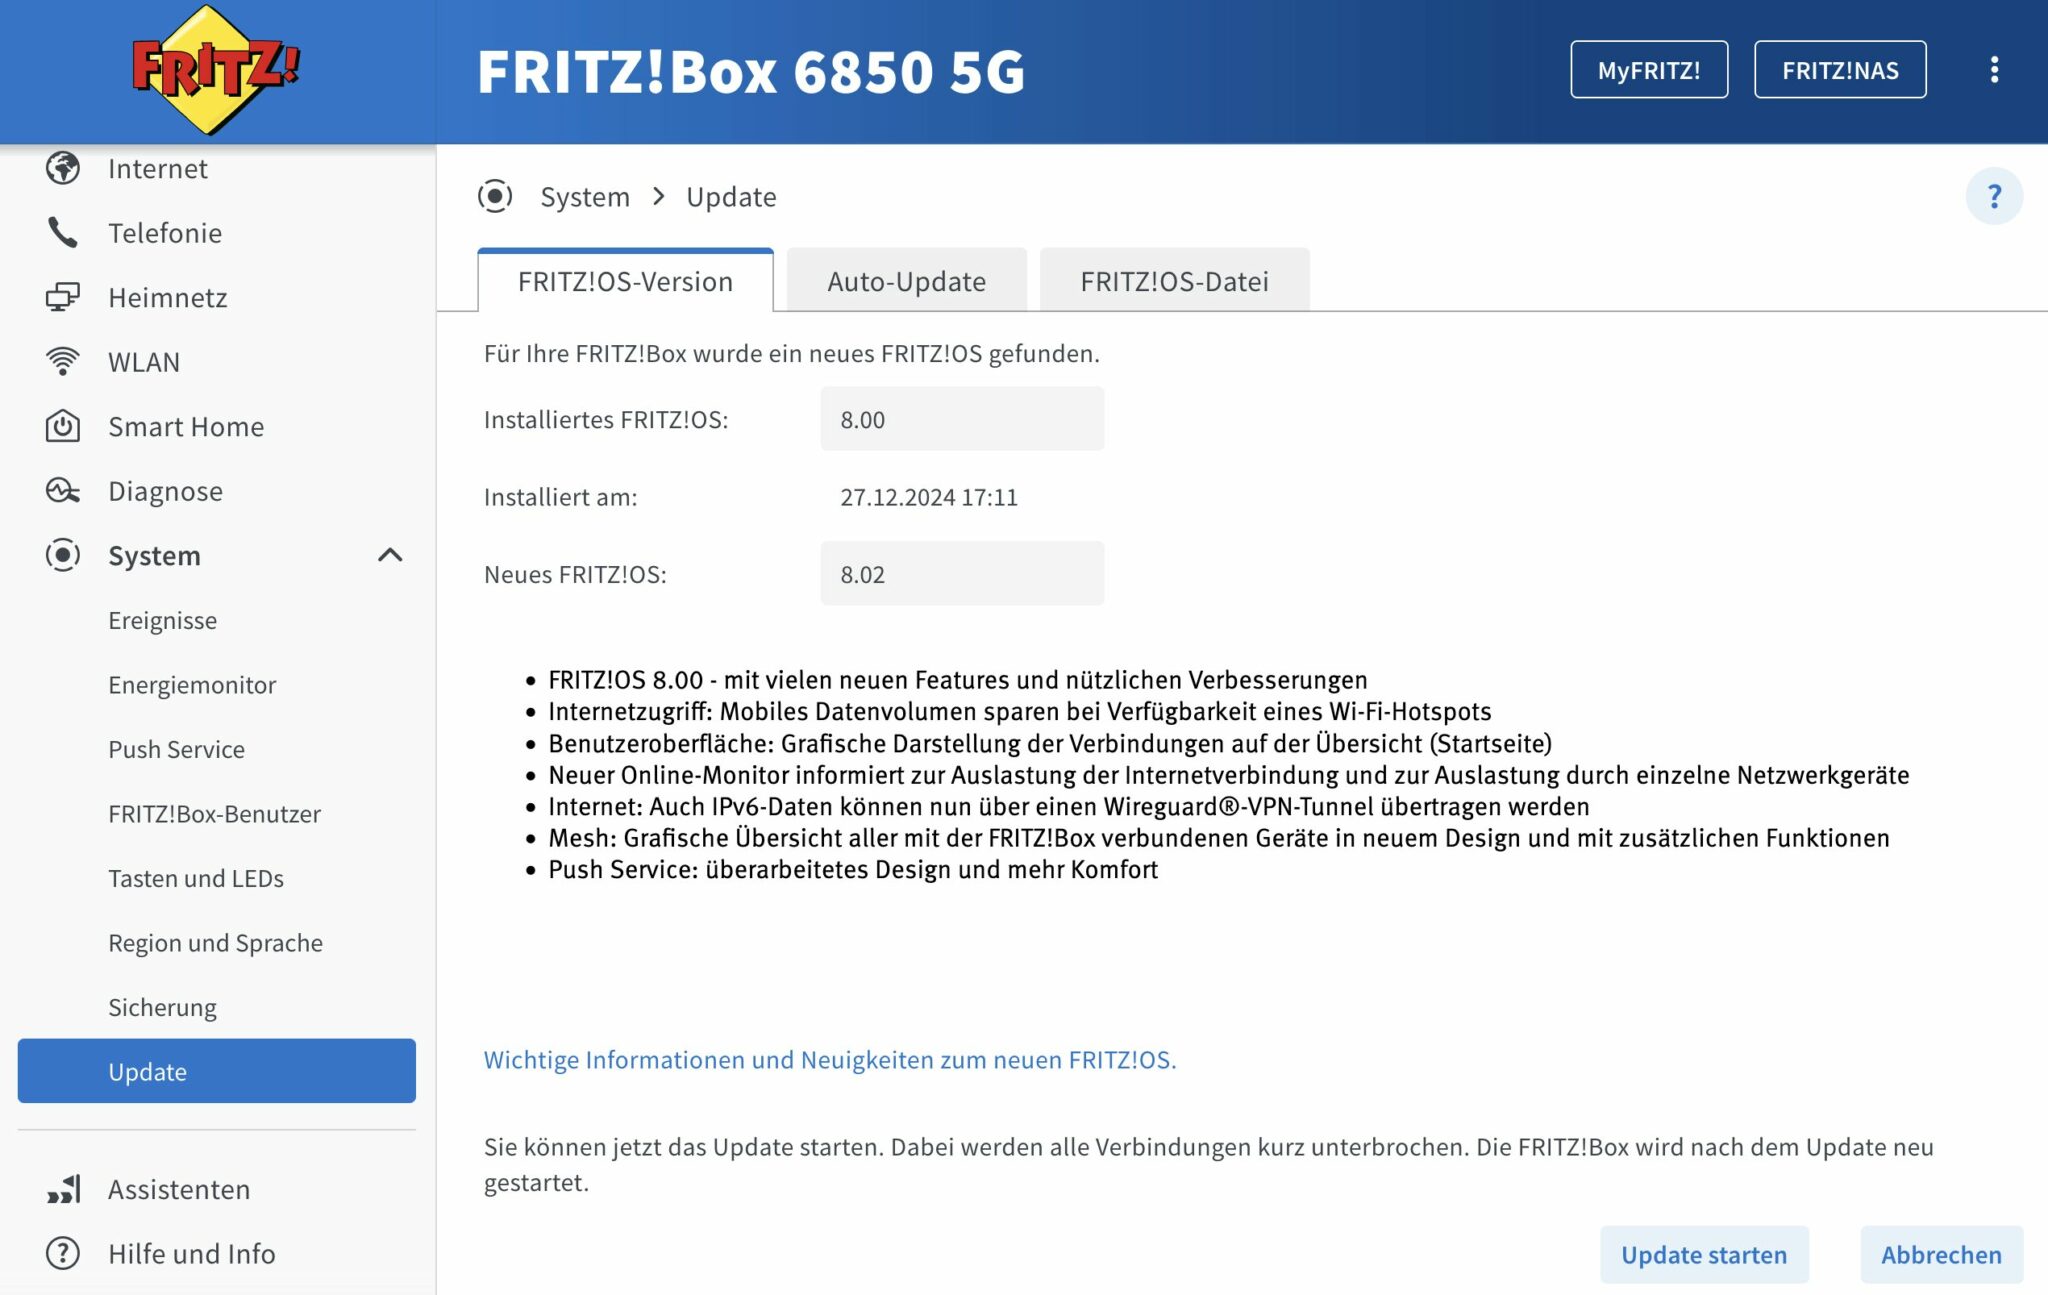Screen dimensions: 2048x1295
Task: Open the three-dot overflow menu
Action: click(1996, 69)
